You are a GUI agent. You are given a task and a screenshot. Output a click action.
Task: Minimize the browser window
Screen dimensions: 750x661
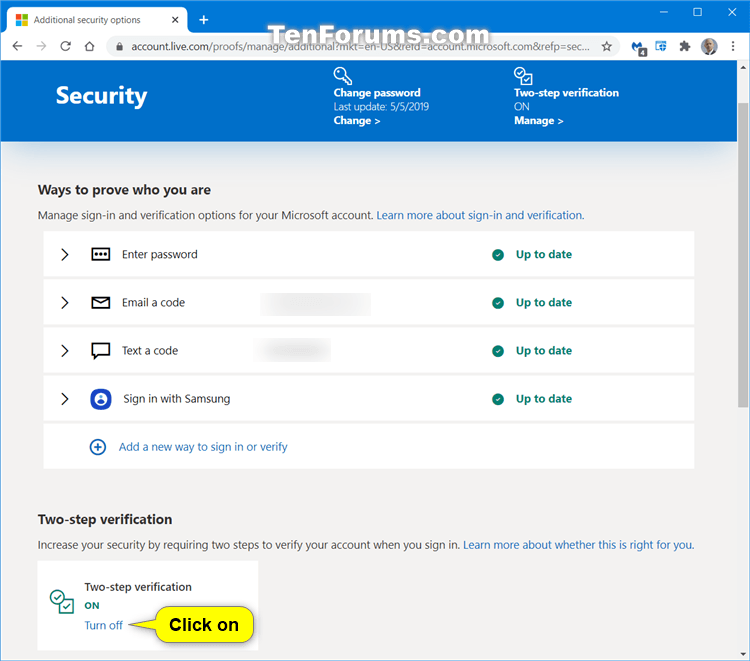pyautogui.click(x=664, y=12)
